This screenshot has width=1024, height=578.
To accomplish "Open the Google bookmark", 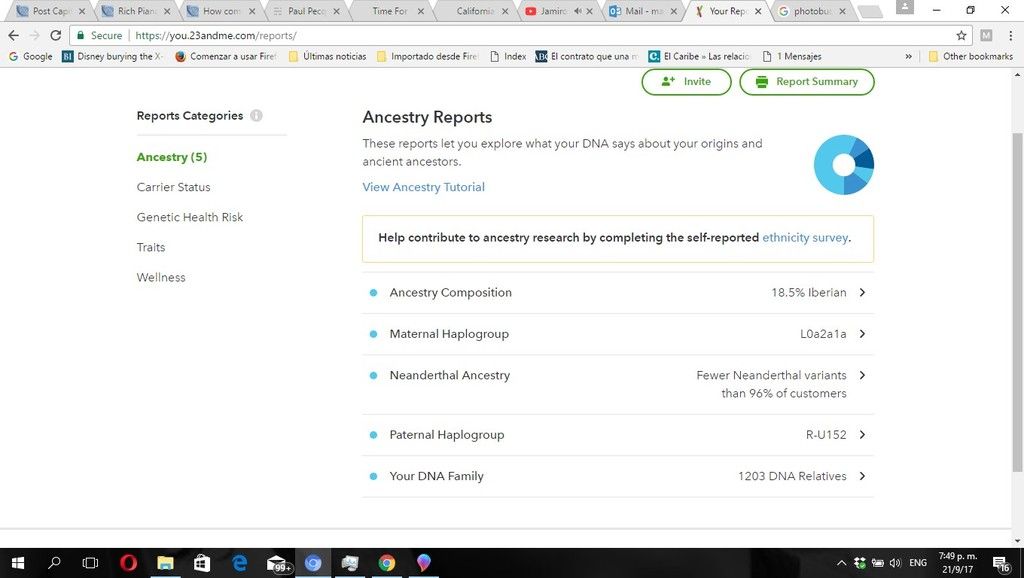I will (31, 56).
